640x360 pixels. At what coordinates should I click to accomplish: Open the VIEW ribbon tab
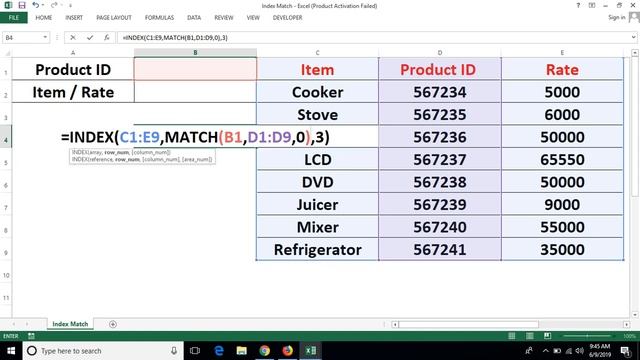pyautogui.click(x=253, y=18)
